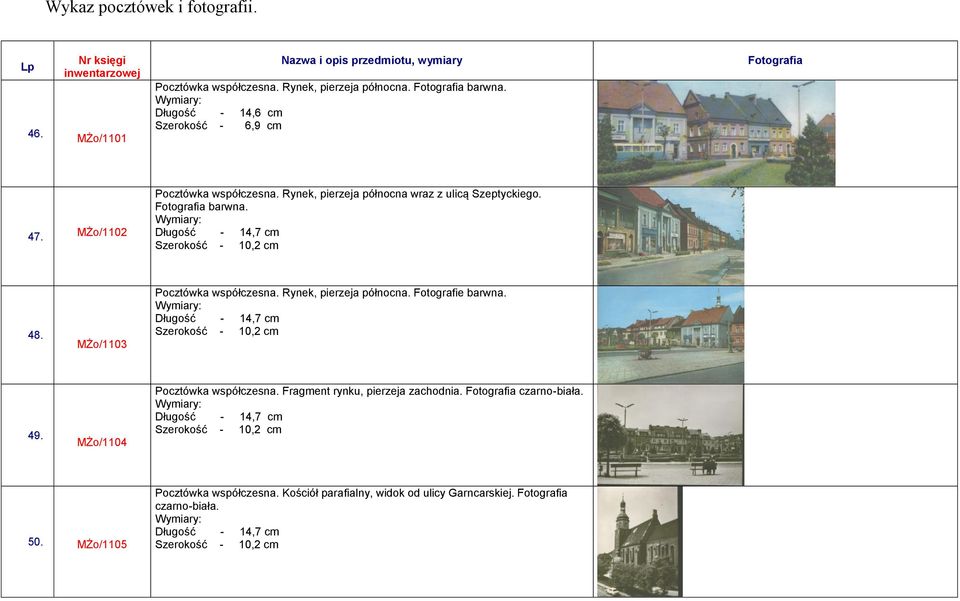Select row number 46.
The width and height of the screenshot is (960, 601).
(x=36, y=133)
